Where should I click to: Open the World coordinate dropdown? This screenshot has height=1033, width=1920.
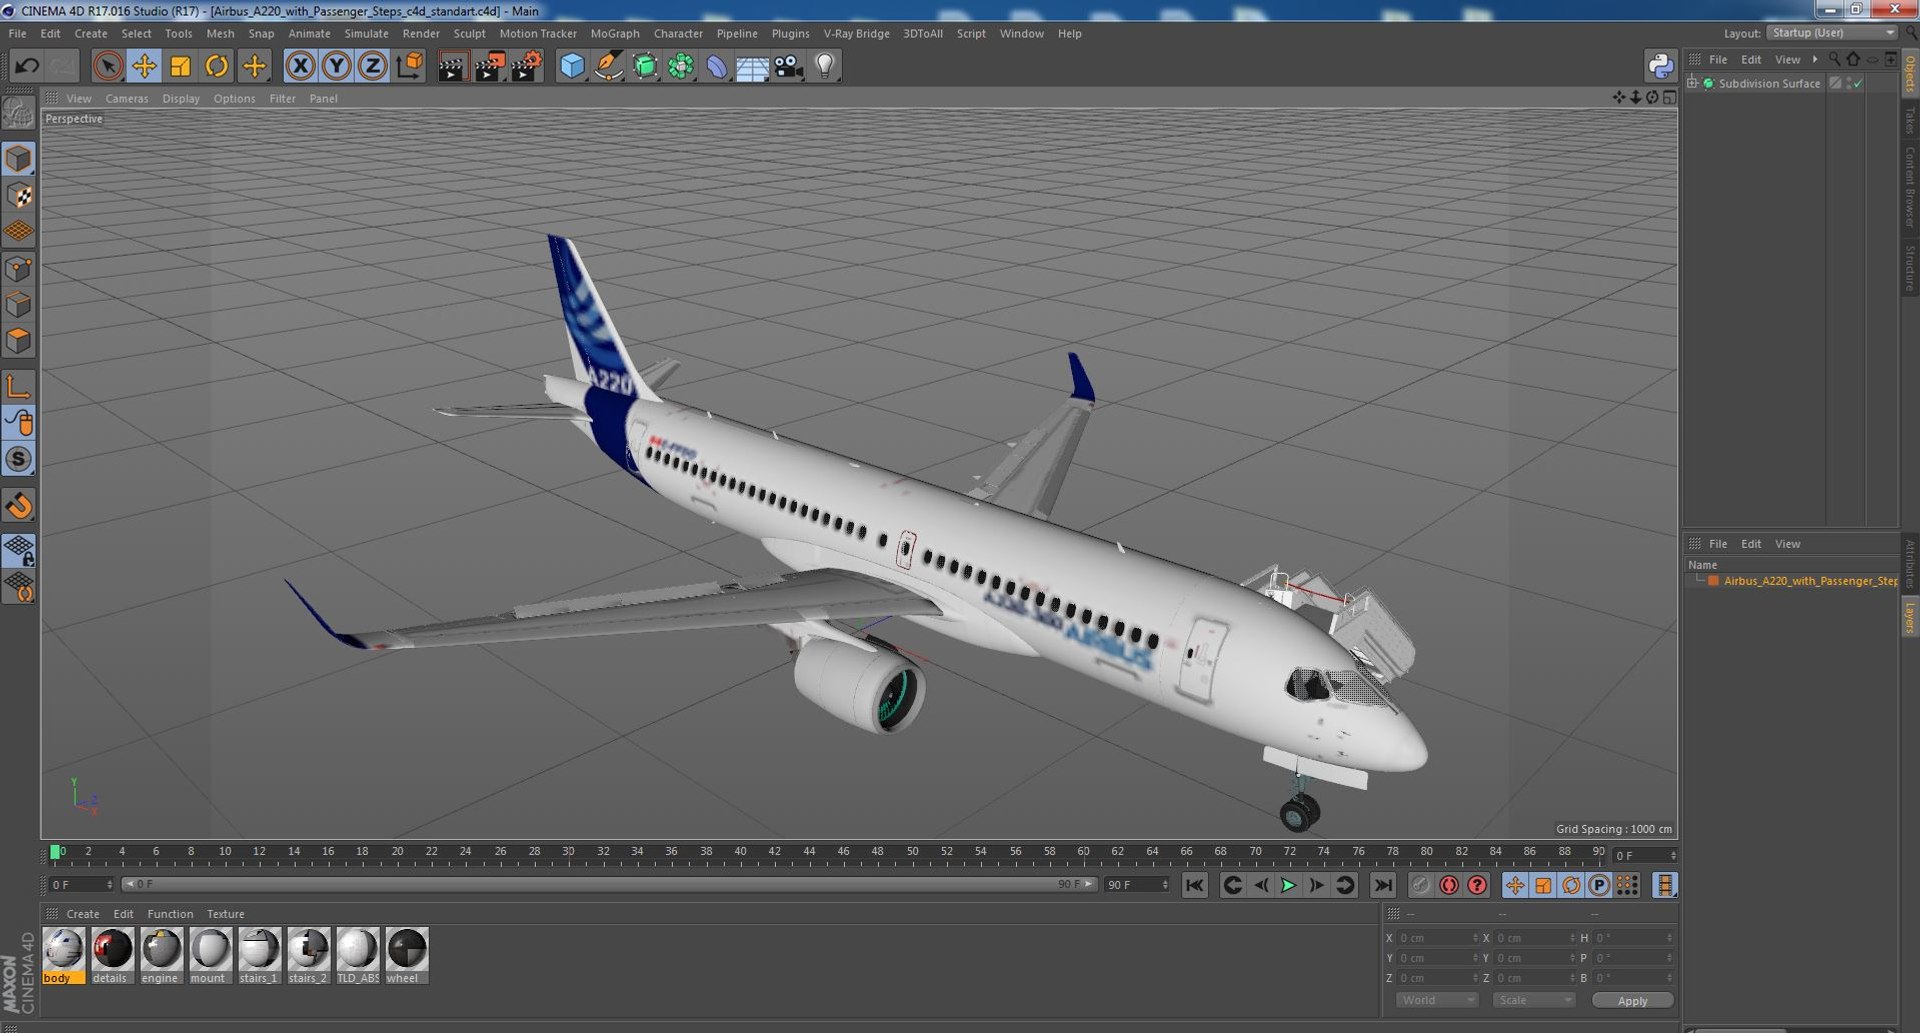(x=1436, y=1001)
